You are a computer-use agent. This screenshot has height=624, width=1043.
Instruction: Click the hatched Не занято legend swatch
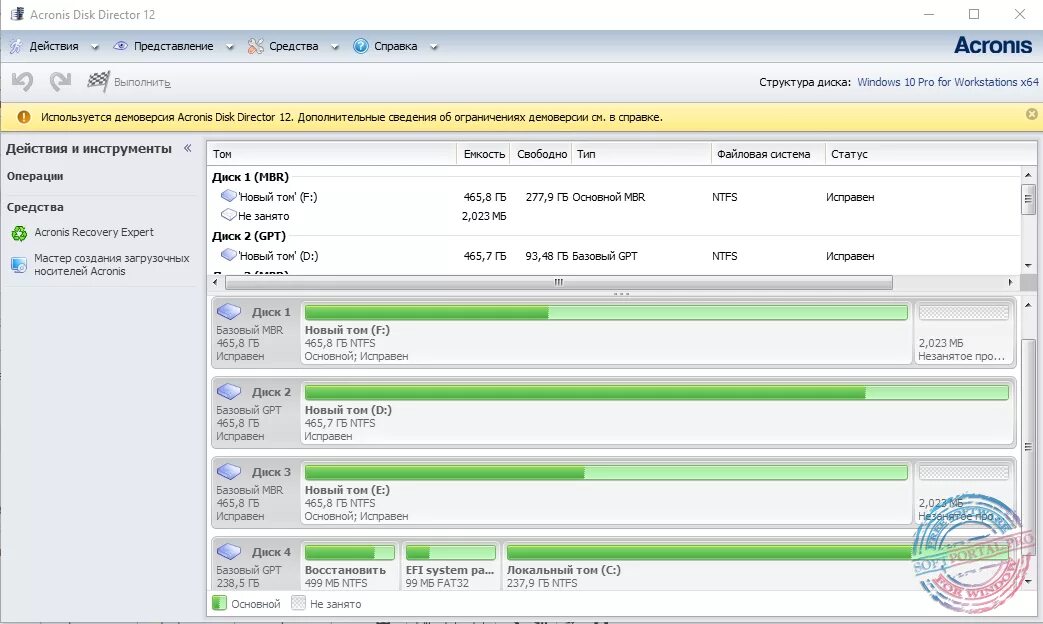pos(298,603)
